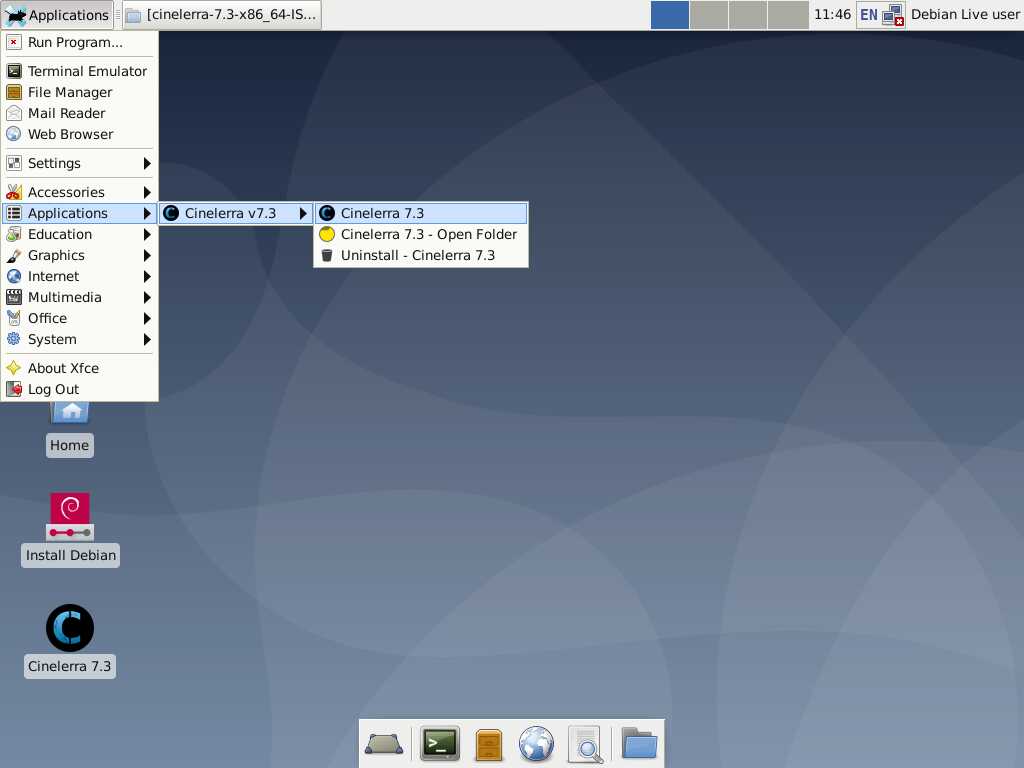
Task: Expand the Accessories submenu
Action: point(79,192)
